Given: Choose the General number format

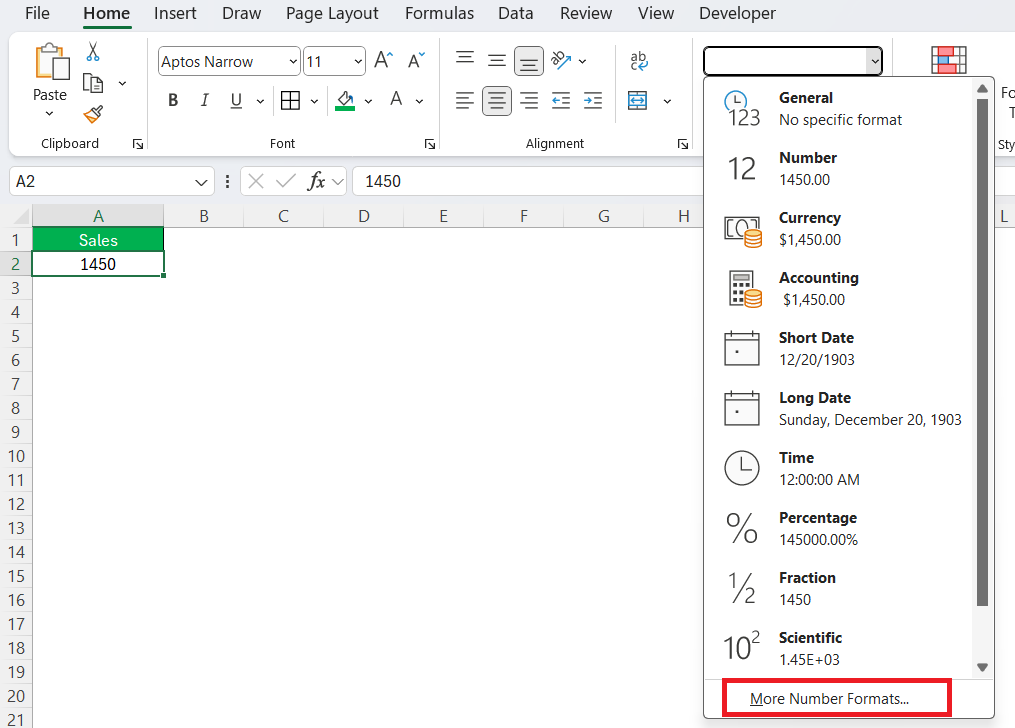Looking at the screenshot, I should 840,109.
